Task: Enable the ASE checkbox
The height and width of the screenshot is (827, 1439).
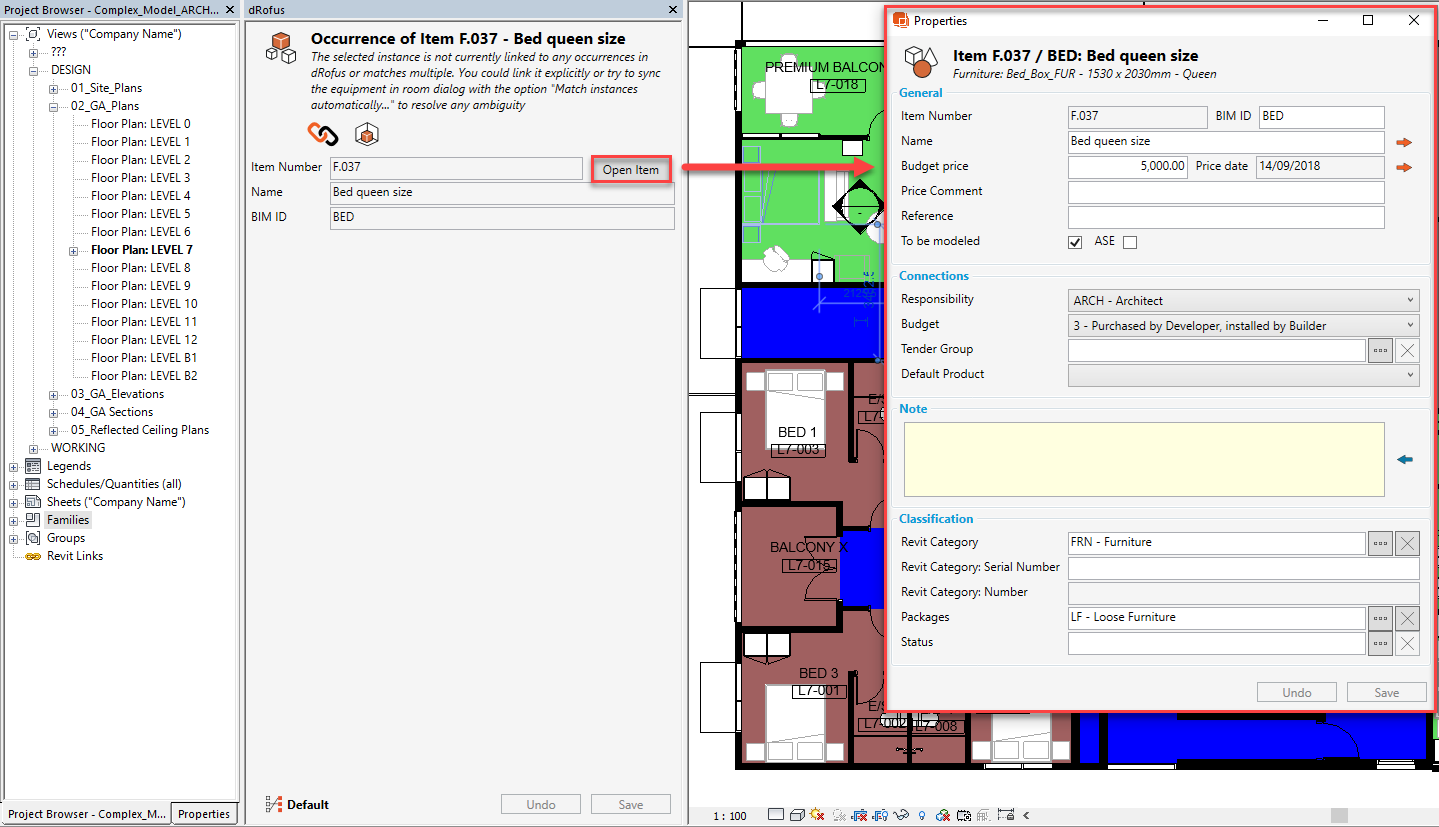Action: coord(1130,242)
